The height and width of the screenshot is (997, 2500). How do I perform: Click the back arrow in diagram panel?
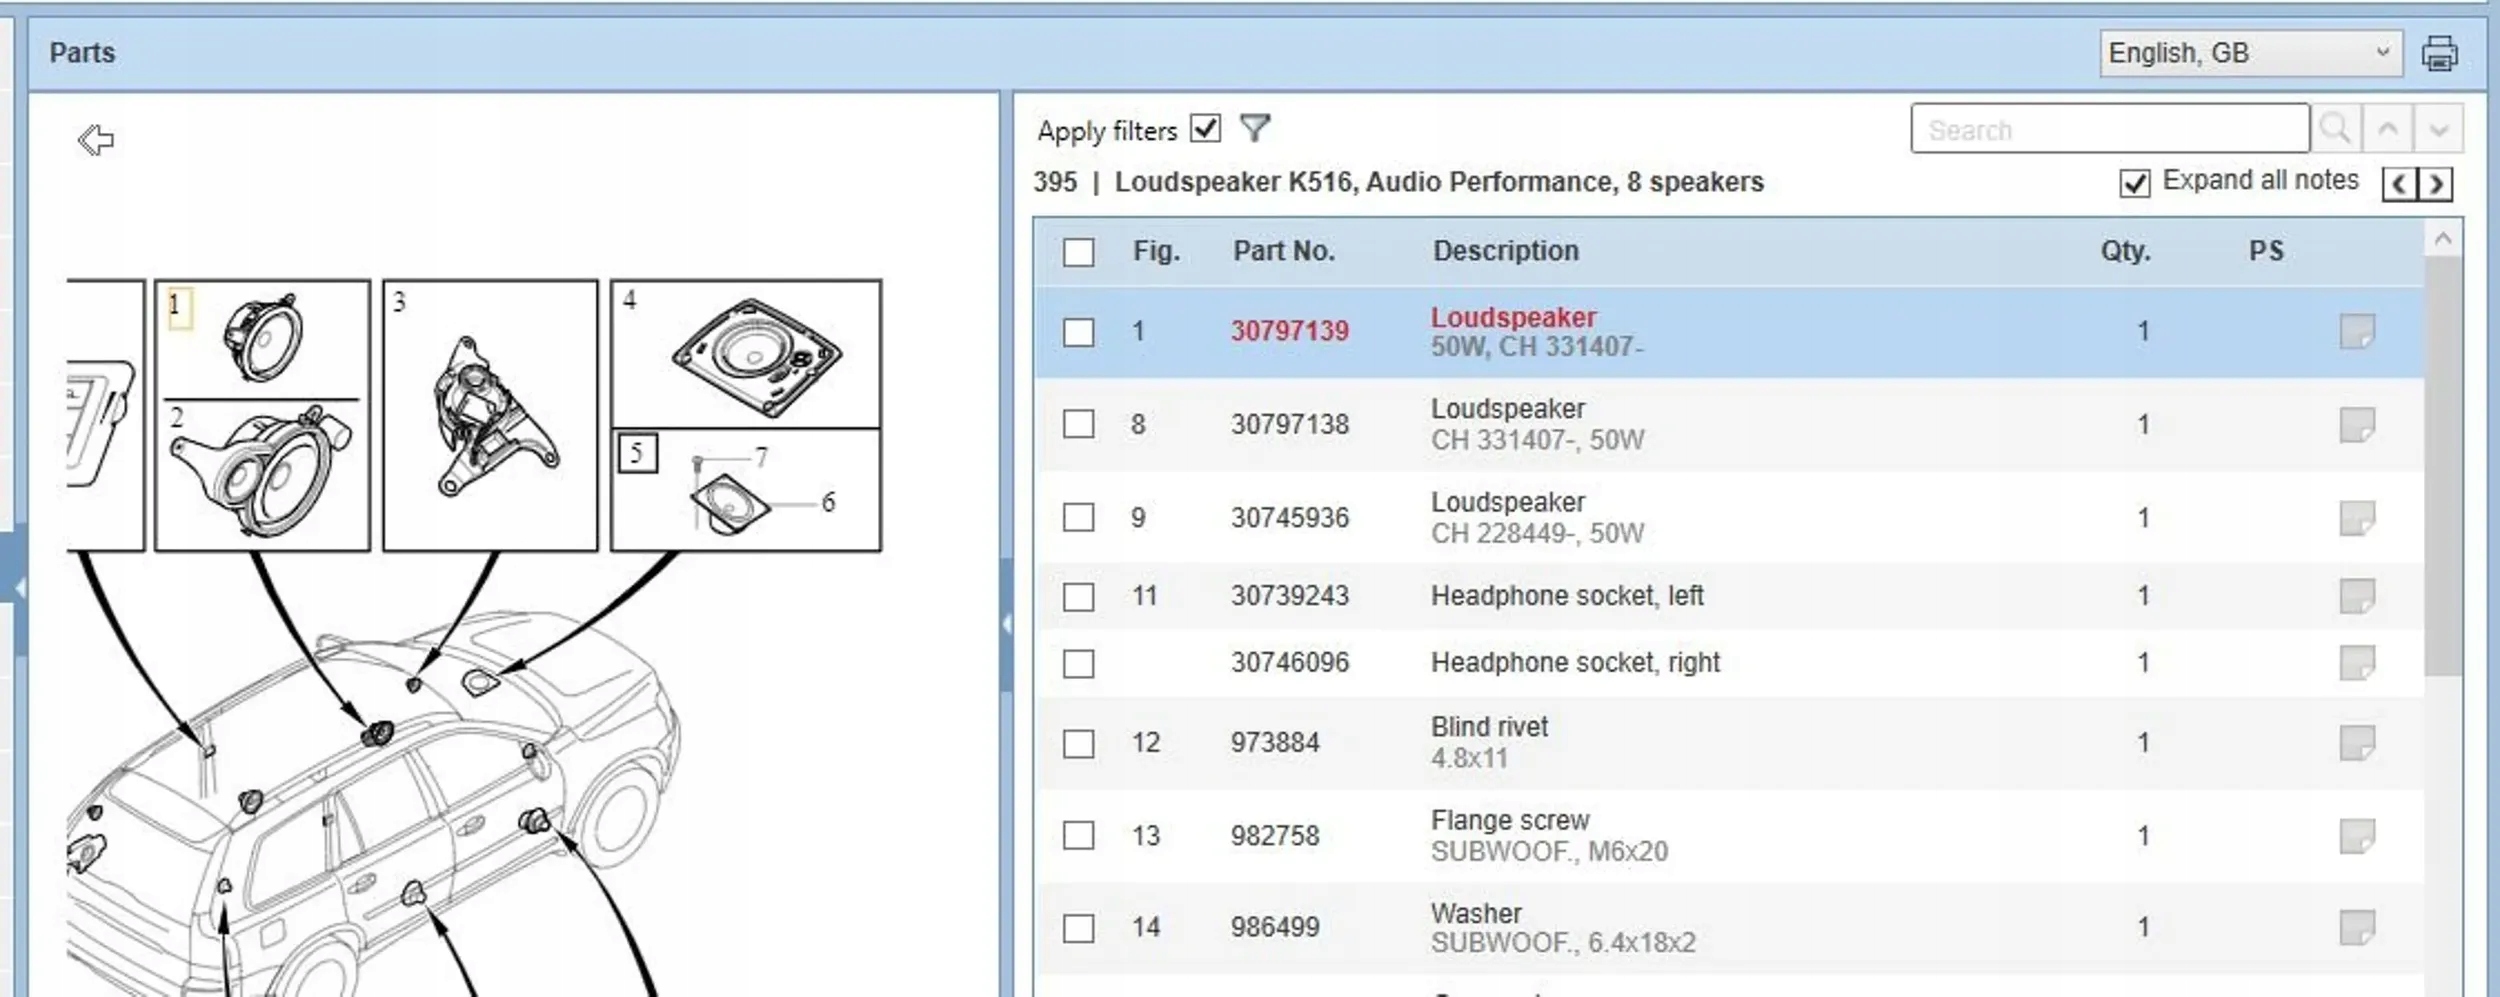(x=96, y=139)
